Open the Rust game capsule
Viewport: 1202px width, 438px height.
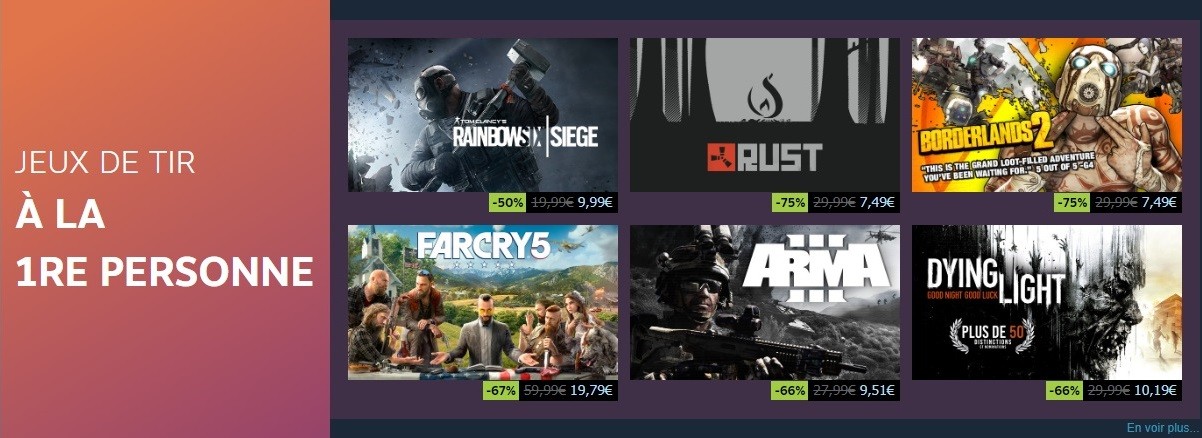765,115
